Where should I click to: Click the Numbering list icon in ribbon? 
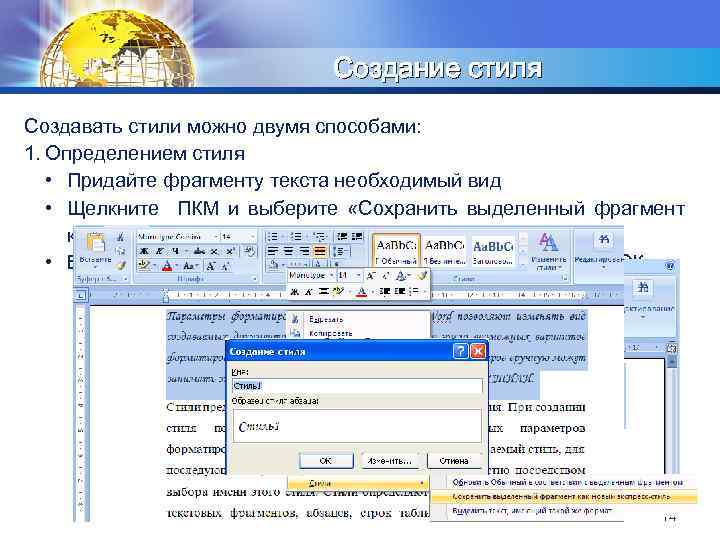[x=297, y=236]
